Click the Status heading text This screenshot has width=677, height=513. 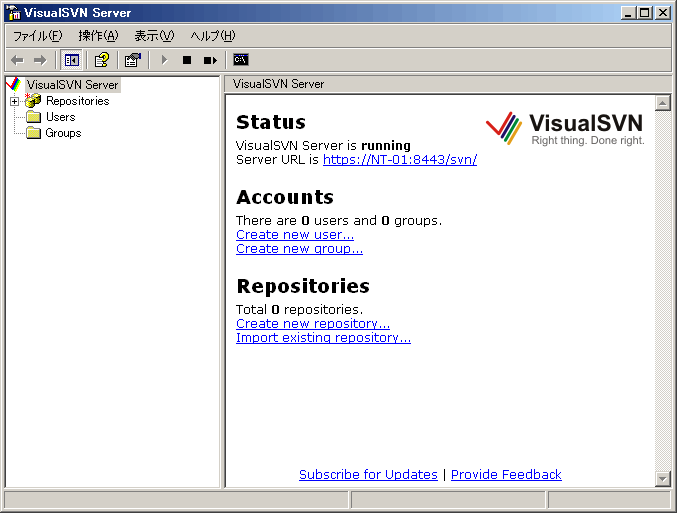click(271, 122)
